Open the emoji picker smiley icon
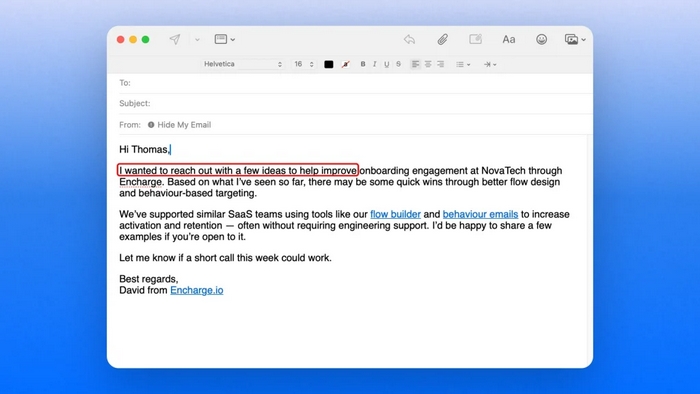The height and width of the screenshot is (394, 700). pos(542,39)
